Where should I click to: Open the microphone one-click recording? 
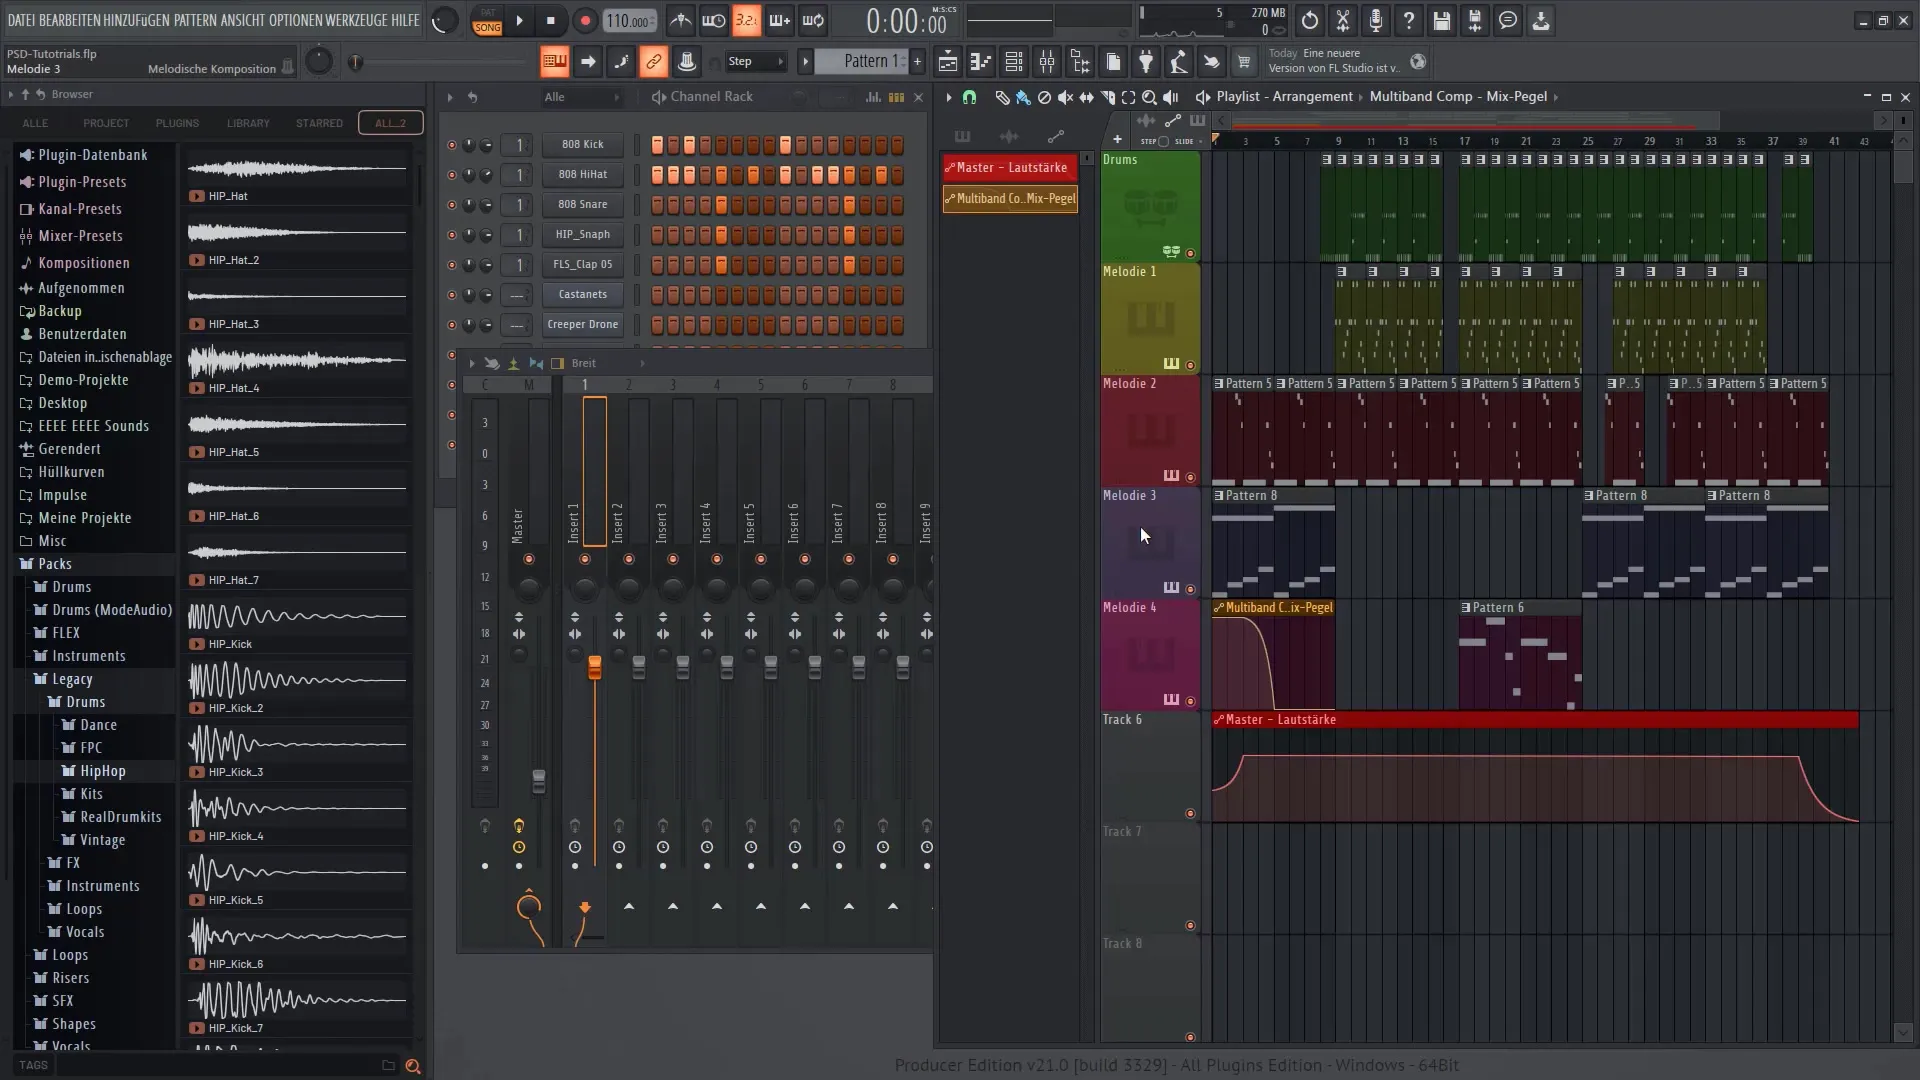pyautogui.click(x=1376, y=20)
